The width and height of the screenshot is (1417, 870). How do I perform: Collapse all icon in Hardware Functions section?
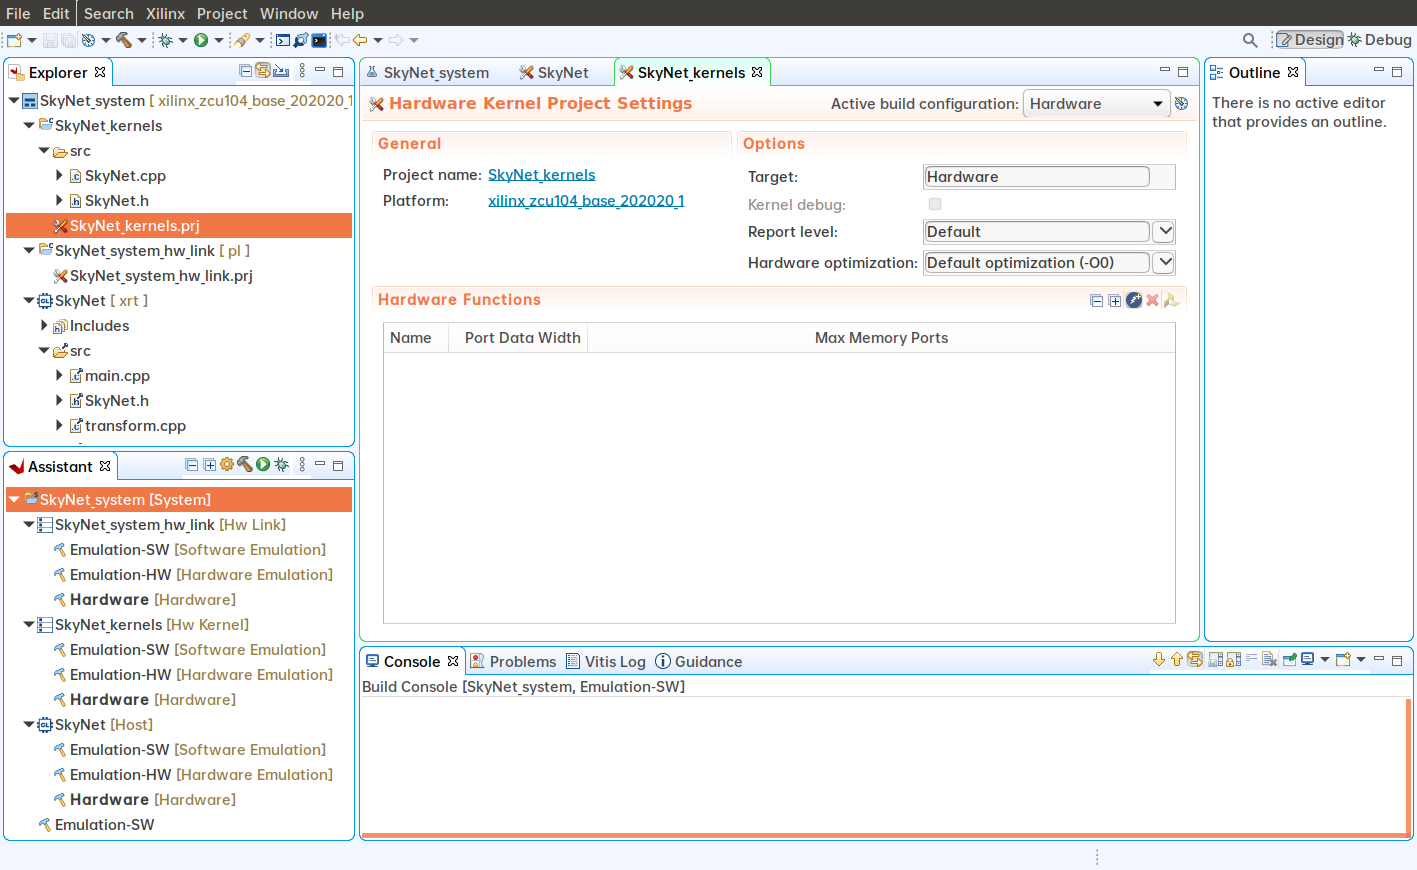1097,301
